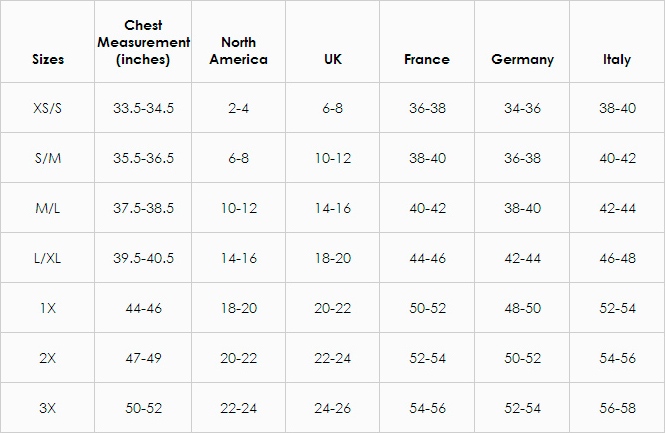
Task: Select the M/L size cell
Action: 48,208
